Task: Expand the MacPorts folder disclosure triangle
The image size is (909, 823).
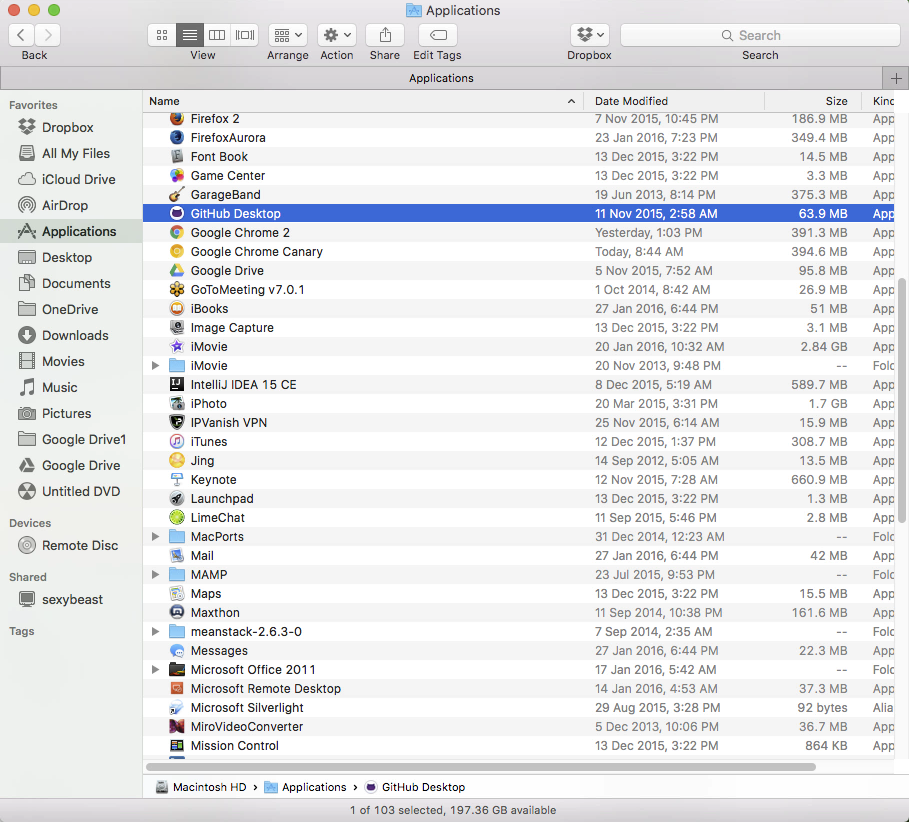Action: [155, 537]
